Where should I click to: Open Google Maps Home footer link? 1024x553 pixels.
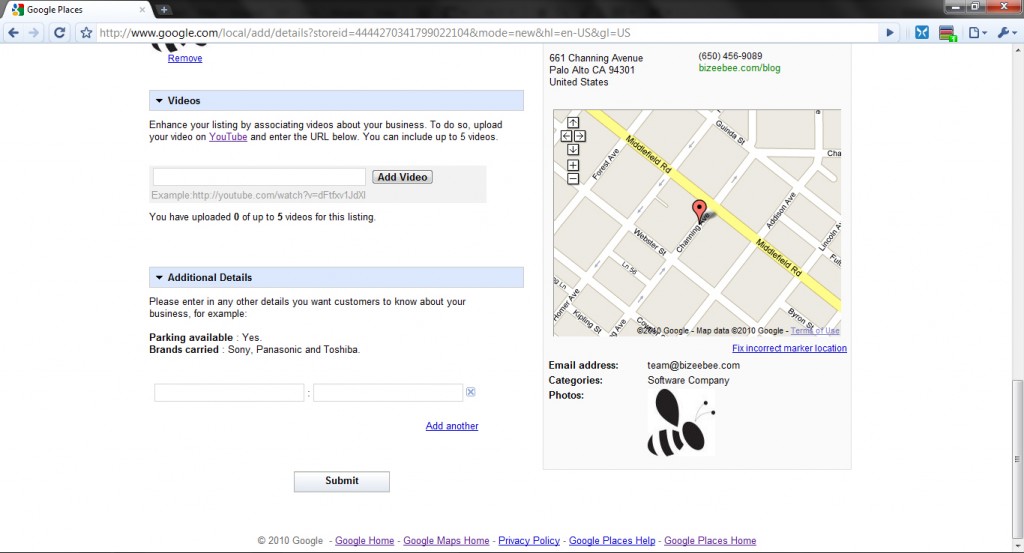[446, 541]
